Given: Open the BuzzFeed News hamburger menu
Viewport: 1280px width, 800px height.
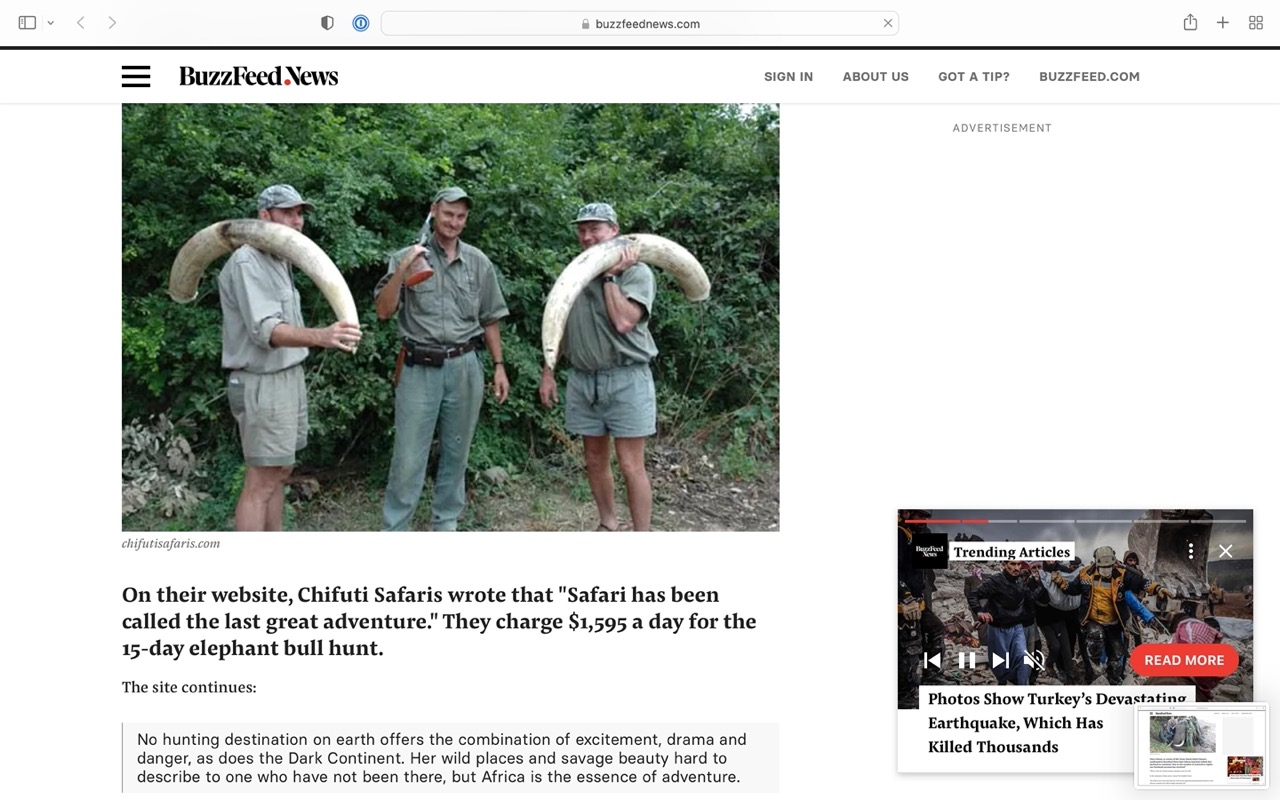Looking at the screenshot, I should pos(136,76).
